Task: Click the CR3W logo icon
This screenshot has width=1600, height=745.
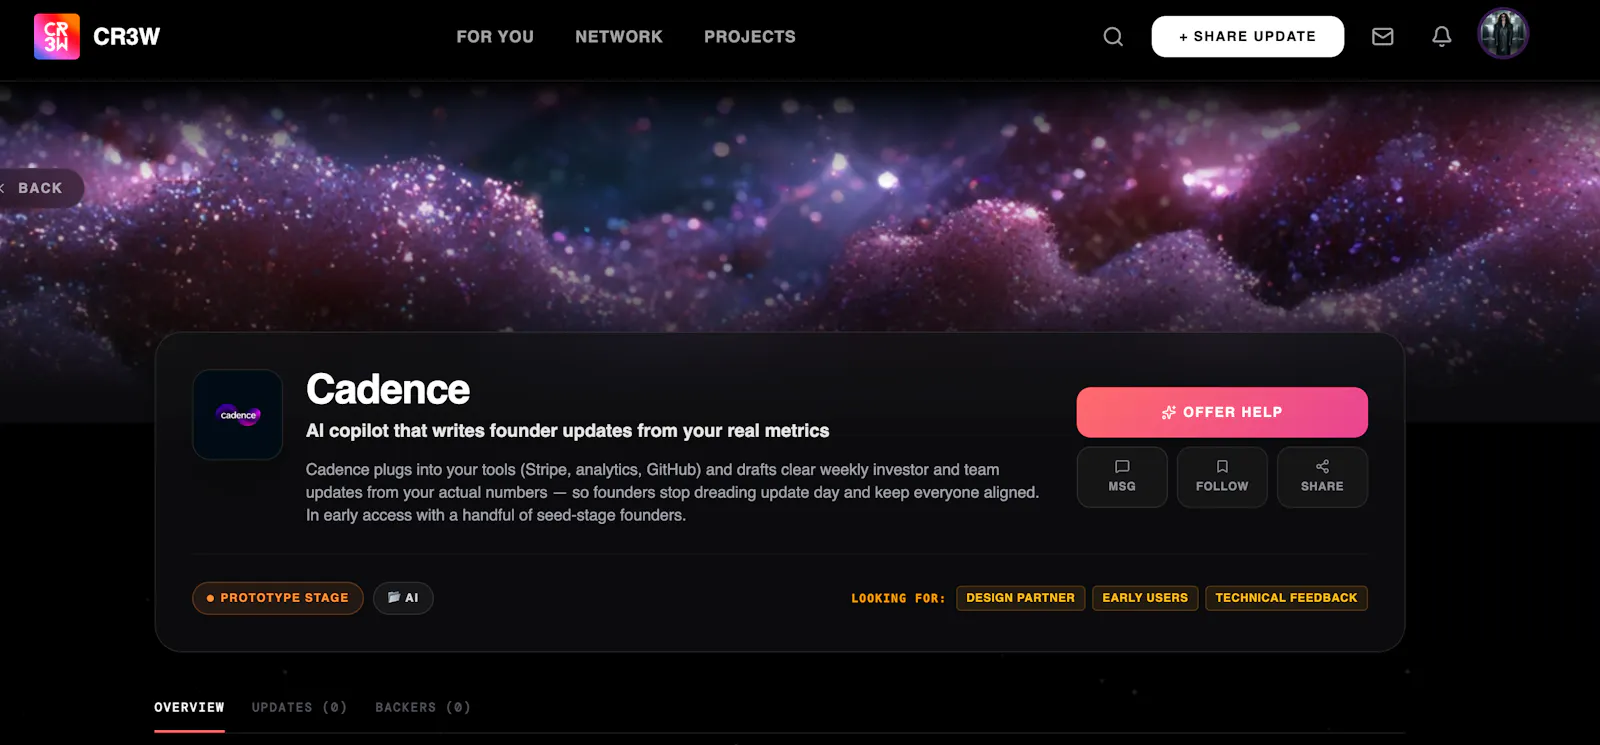Action: click(57, 37)
